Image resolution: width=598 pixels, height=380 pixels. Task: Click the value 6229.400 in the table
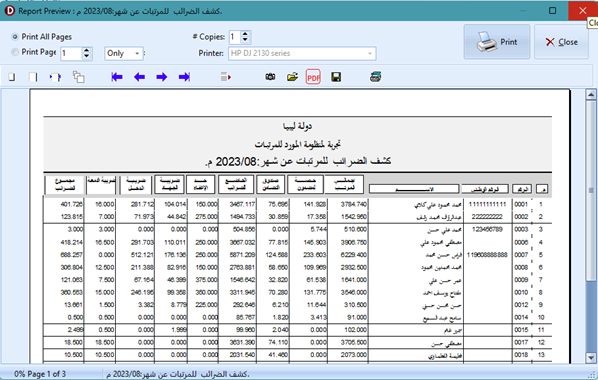(x=354, y=254)
